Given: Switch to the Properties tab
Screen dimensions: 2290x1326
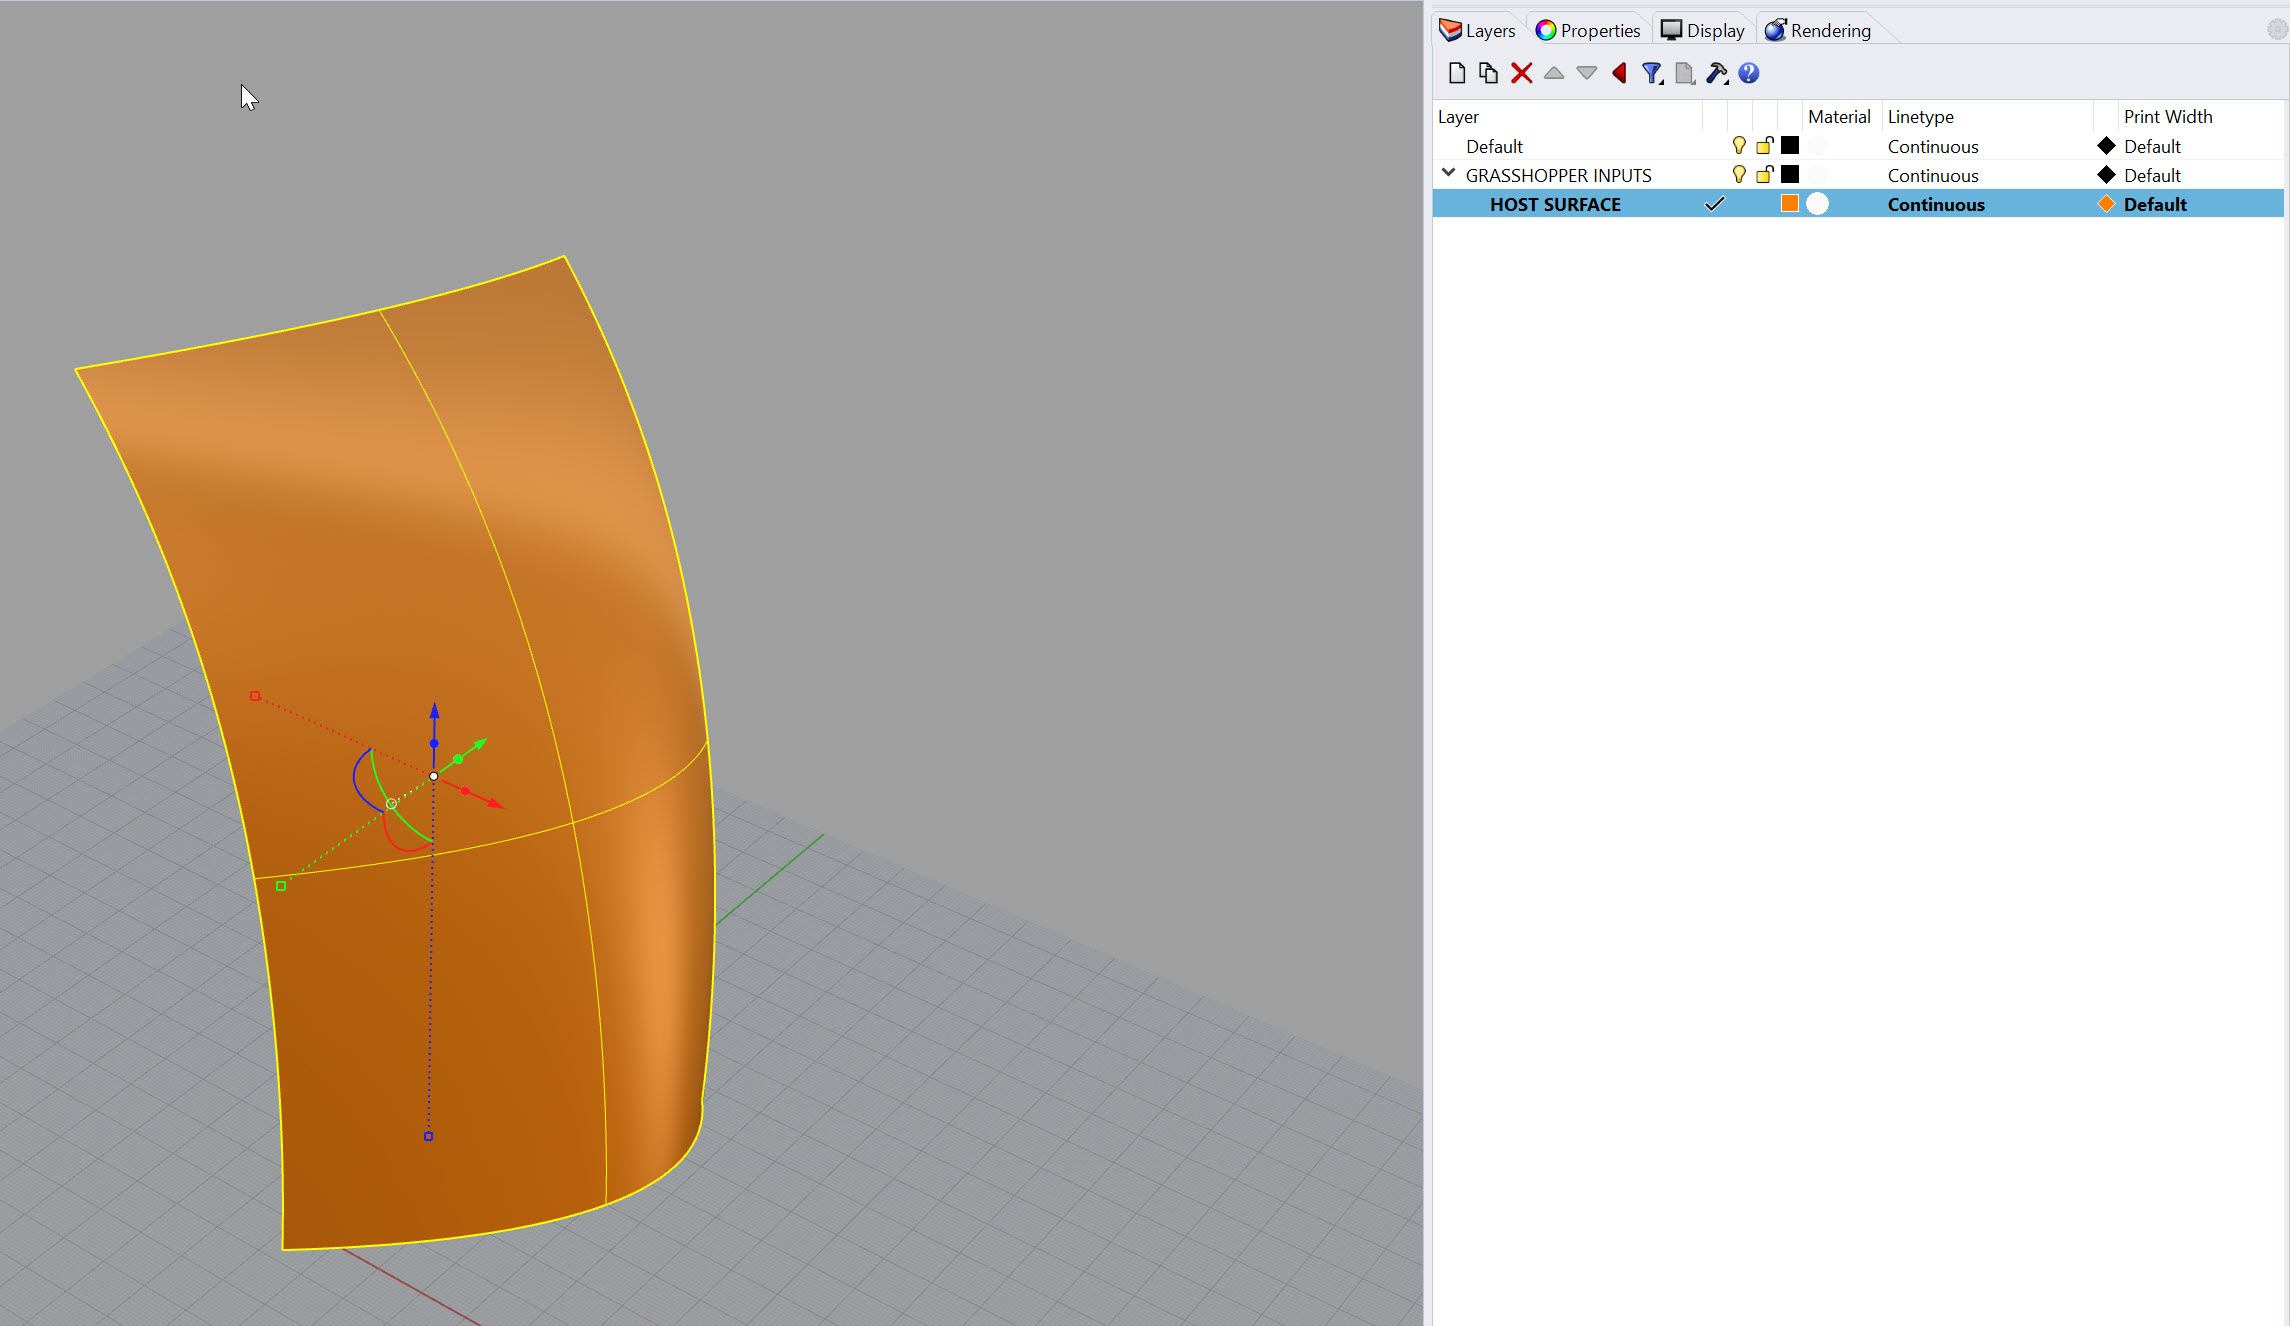Looking at the screenshot, I should pos(1588,30).
